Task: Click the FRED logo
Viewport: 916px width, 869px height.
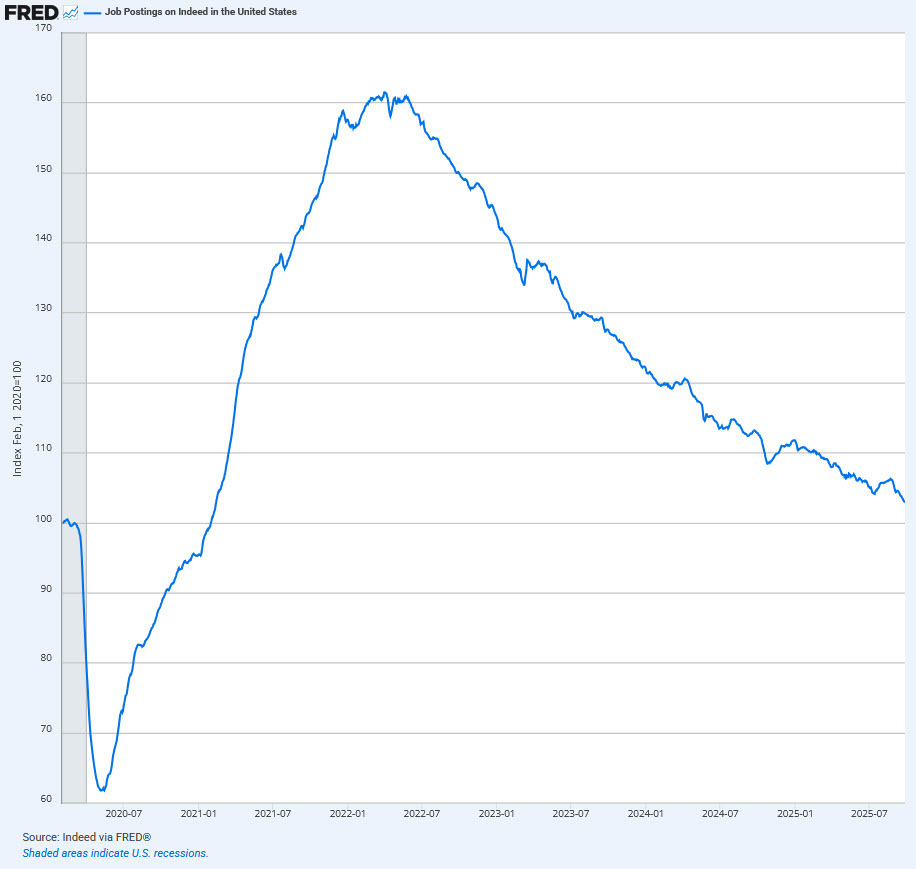Action: (x=31, y=13)
